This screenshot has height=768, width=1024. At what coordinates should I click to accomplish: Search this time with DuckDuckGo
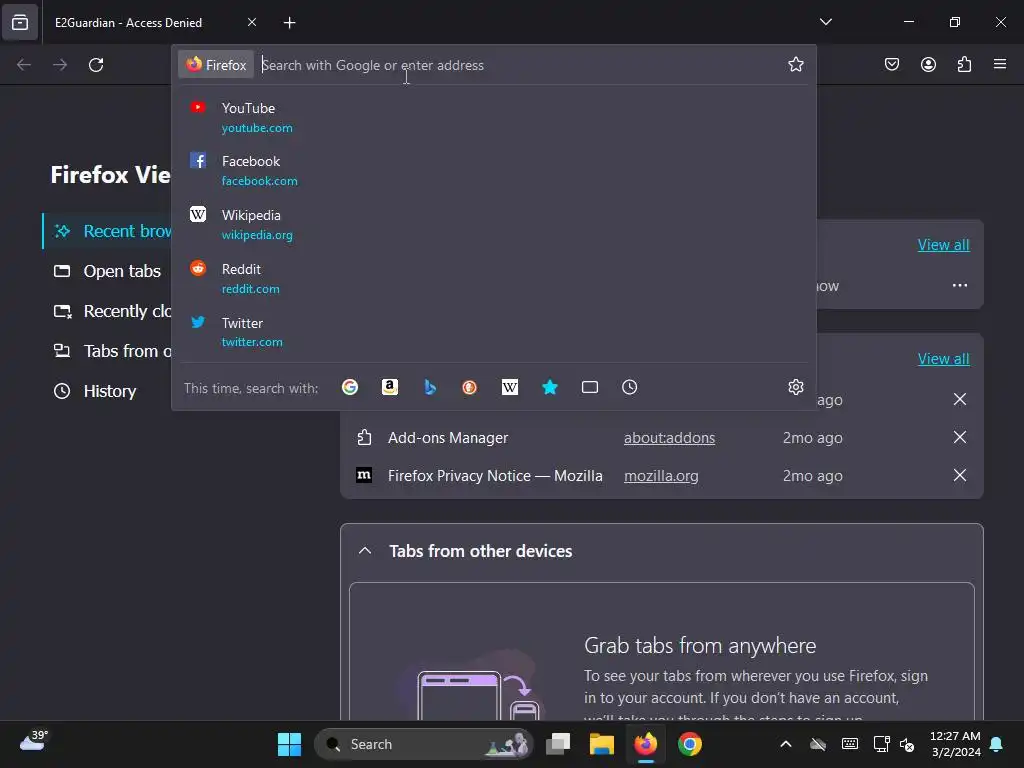470,387
